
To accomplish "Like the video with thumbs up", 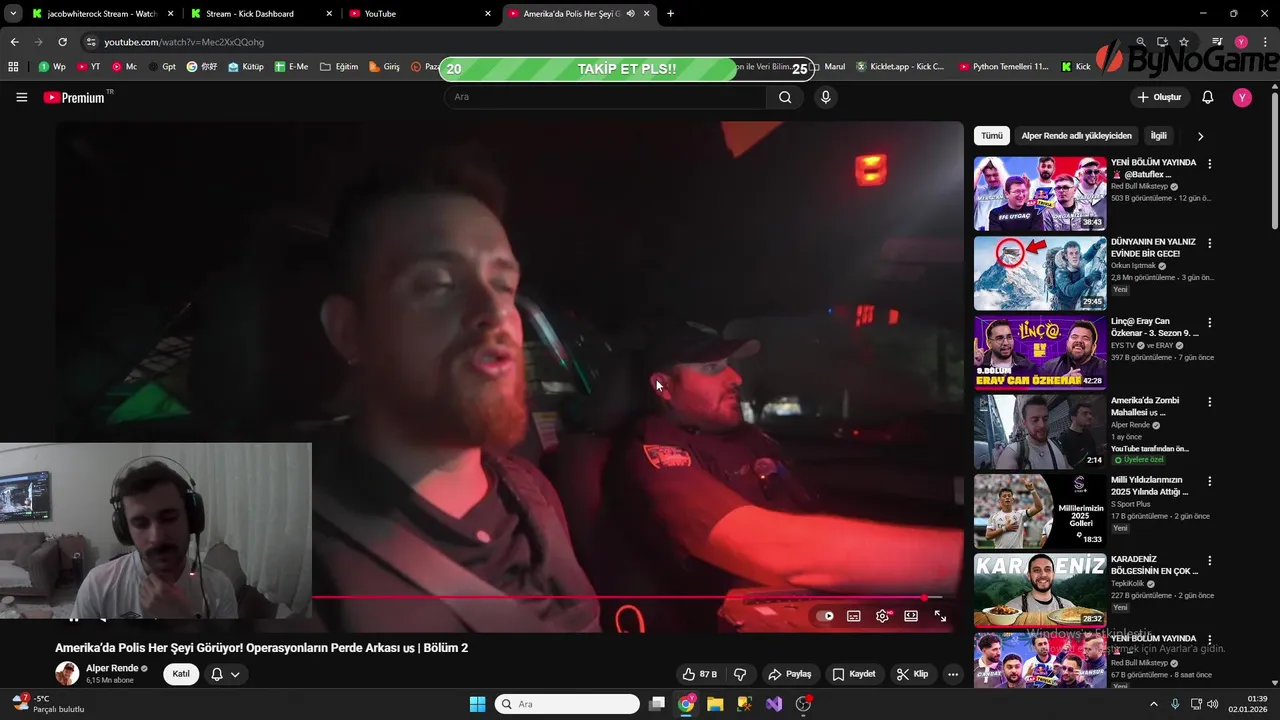I will [700, 674].
